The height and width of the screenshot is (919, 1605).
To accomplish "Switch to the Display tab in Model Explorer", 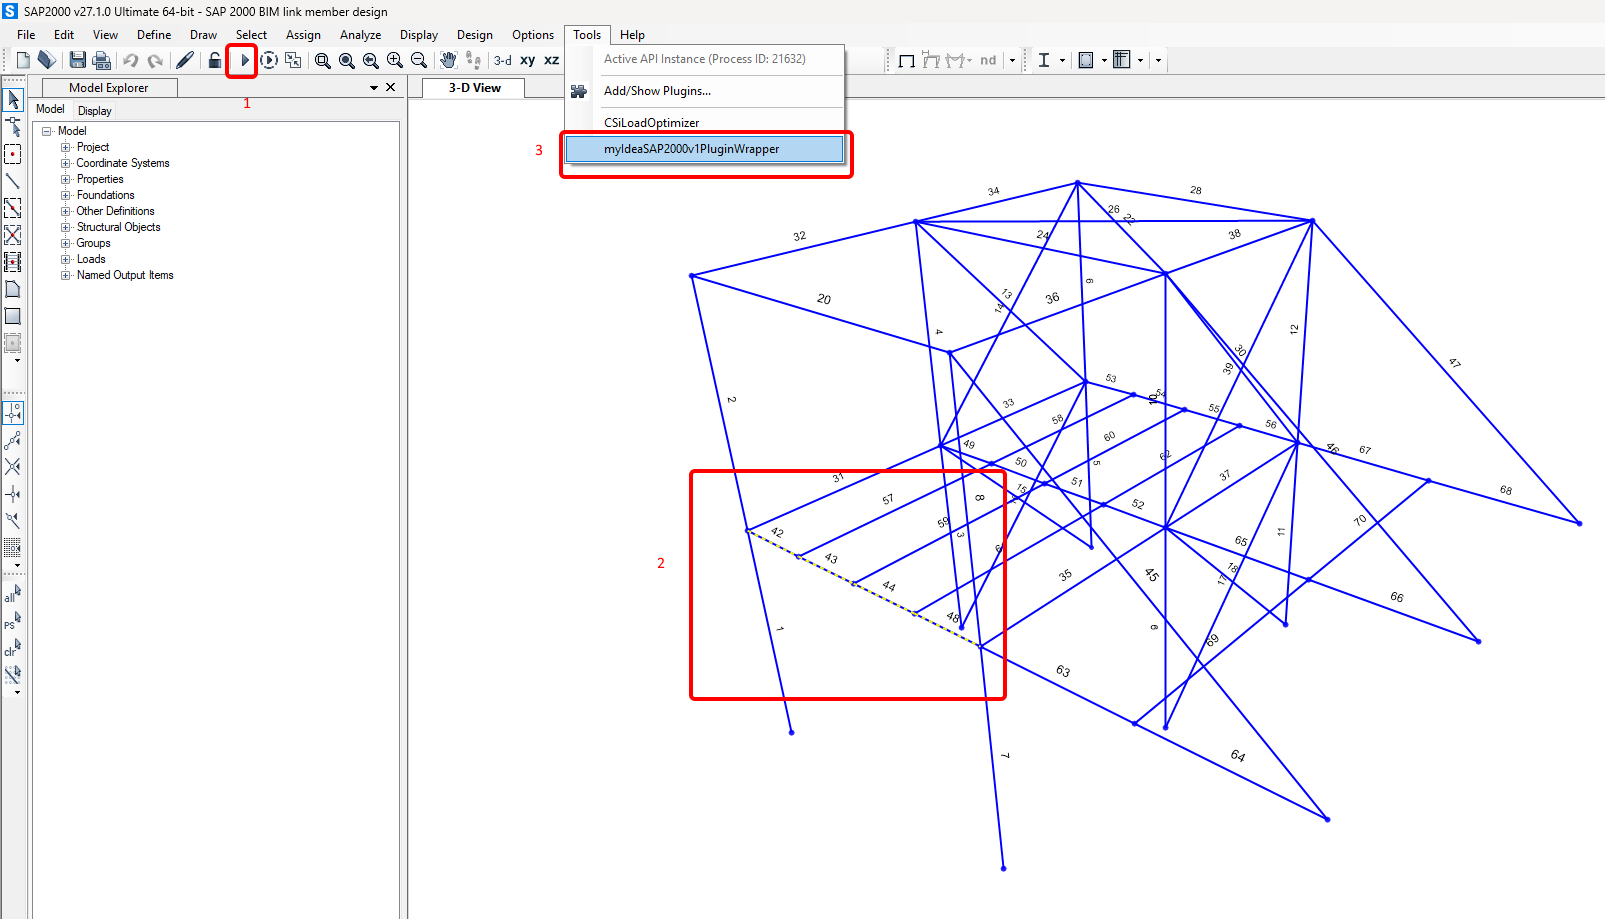I will pos(95,111).
